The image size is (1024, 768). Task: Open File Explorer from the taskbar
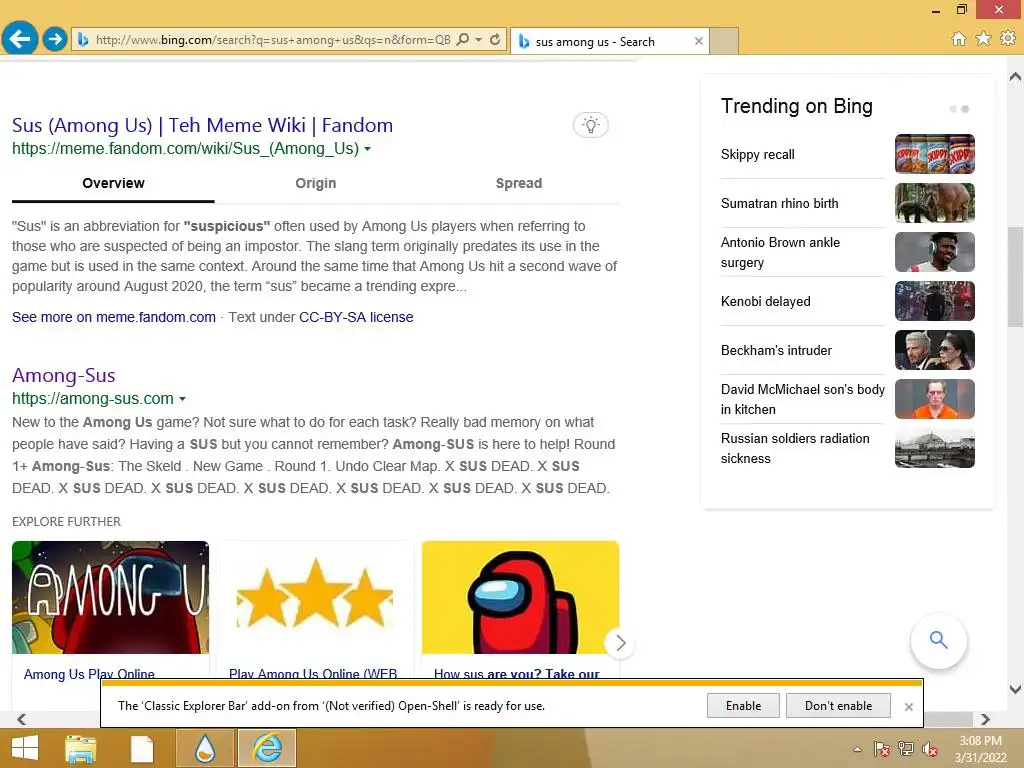coord(80,748)
